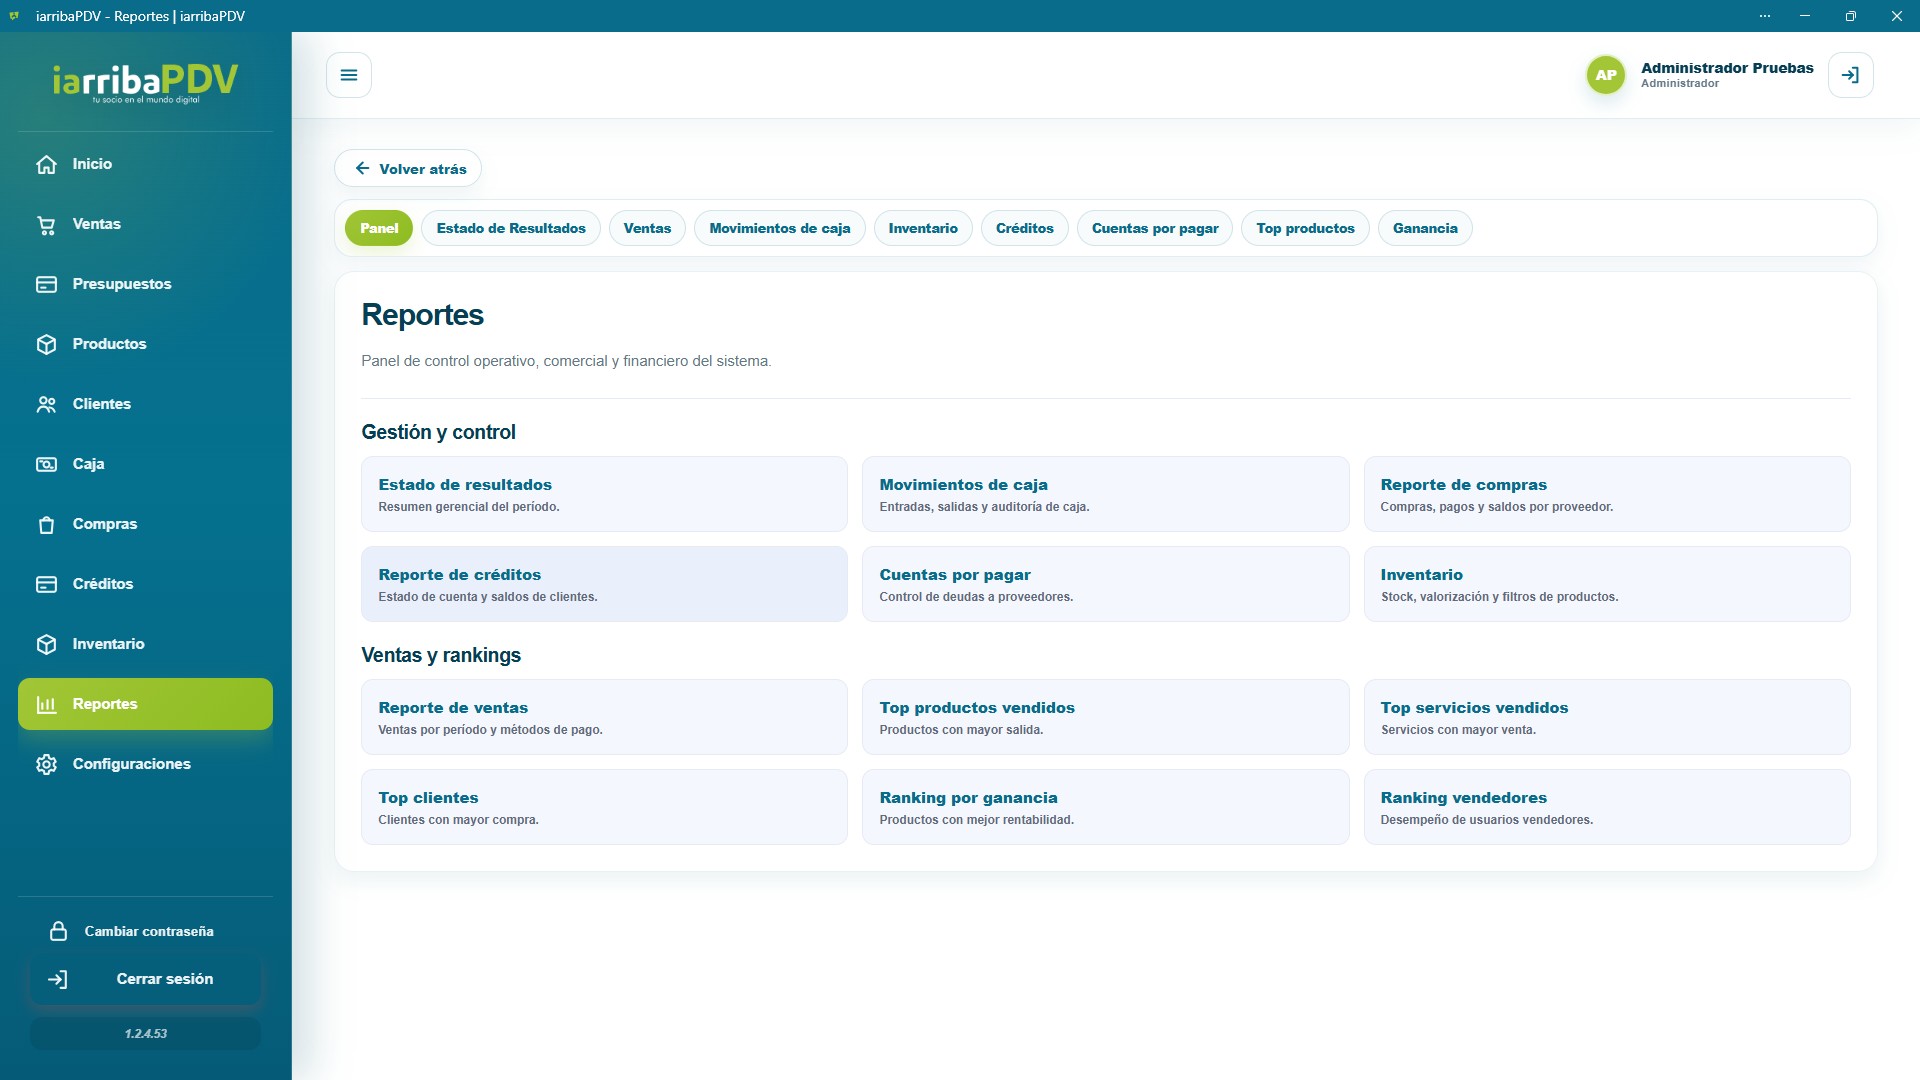Open Caja in the sidebar
This screenshot has width=1920, height=1080.
145,464
